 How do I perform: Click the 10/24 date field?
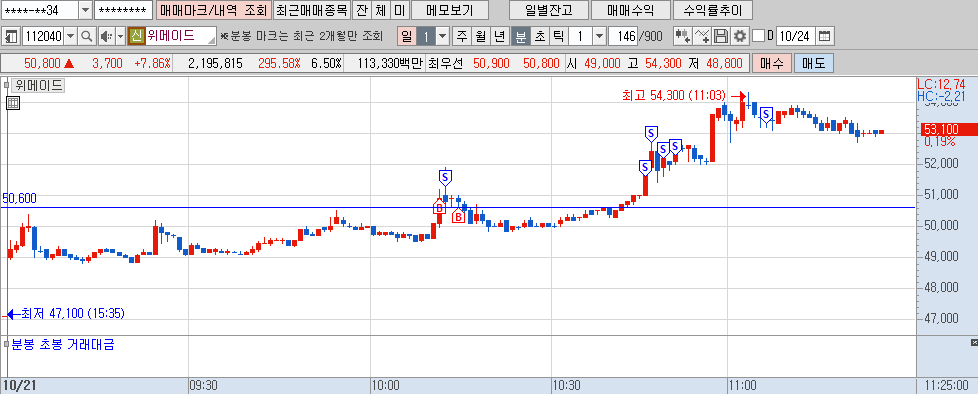click(x=795, y=36)
